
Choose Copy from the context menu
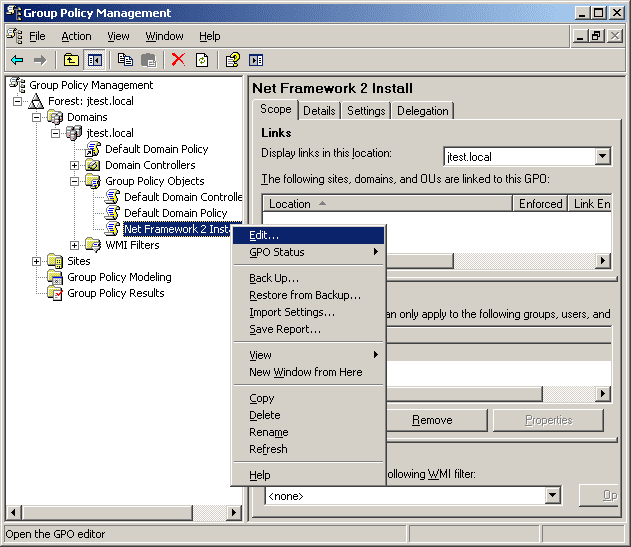tap(308, 398)
